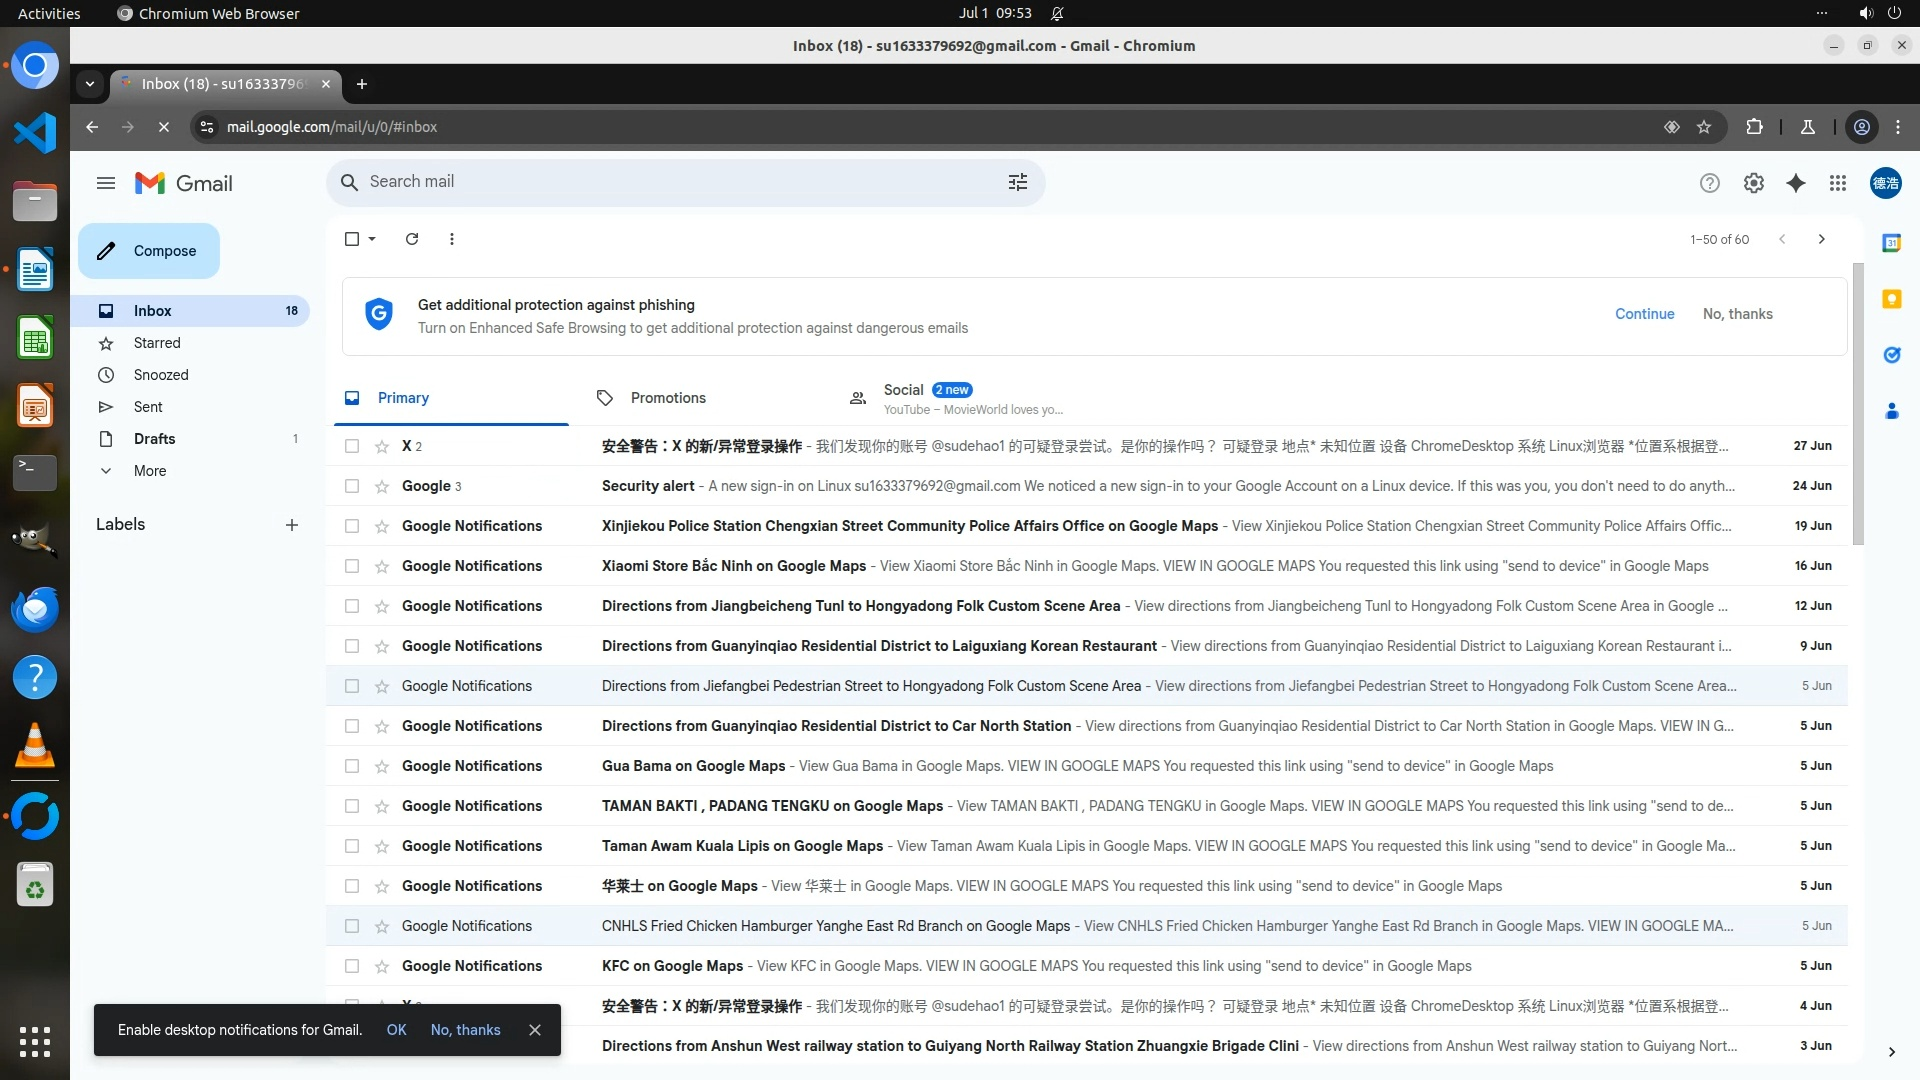Switch to the Social tab

(903, 391)
